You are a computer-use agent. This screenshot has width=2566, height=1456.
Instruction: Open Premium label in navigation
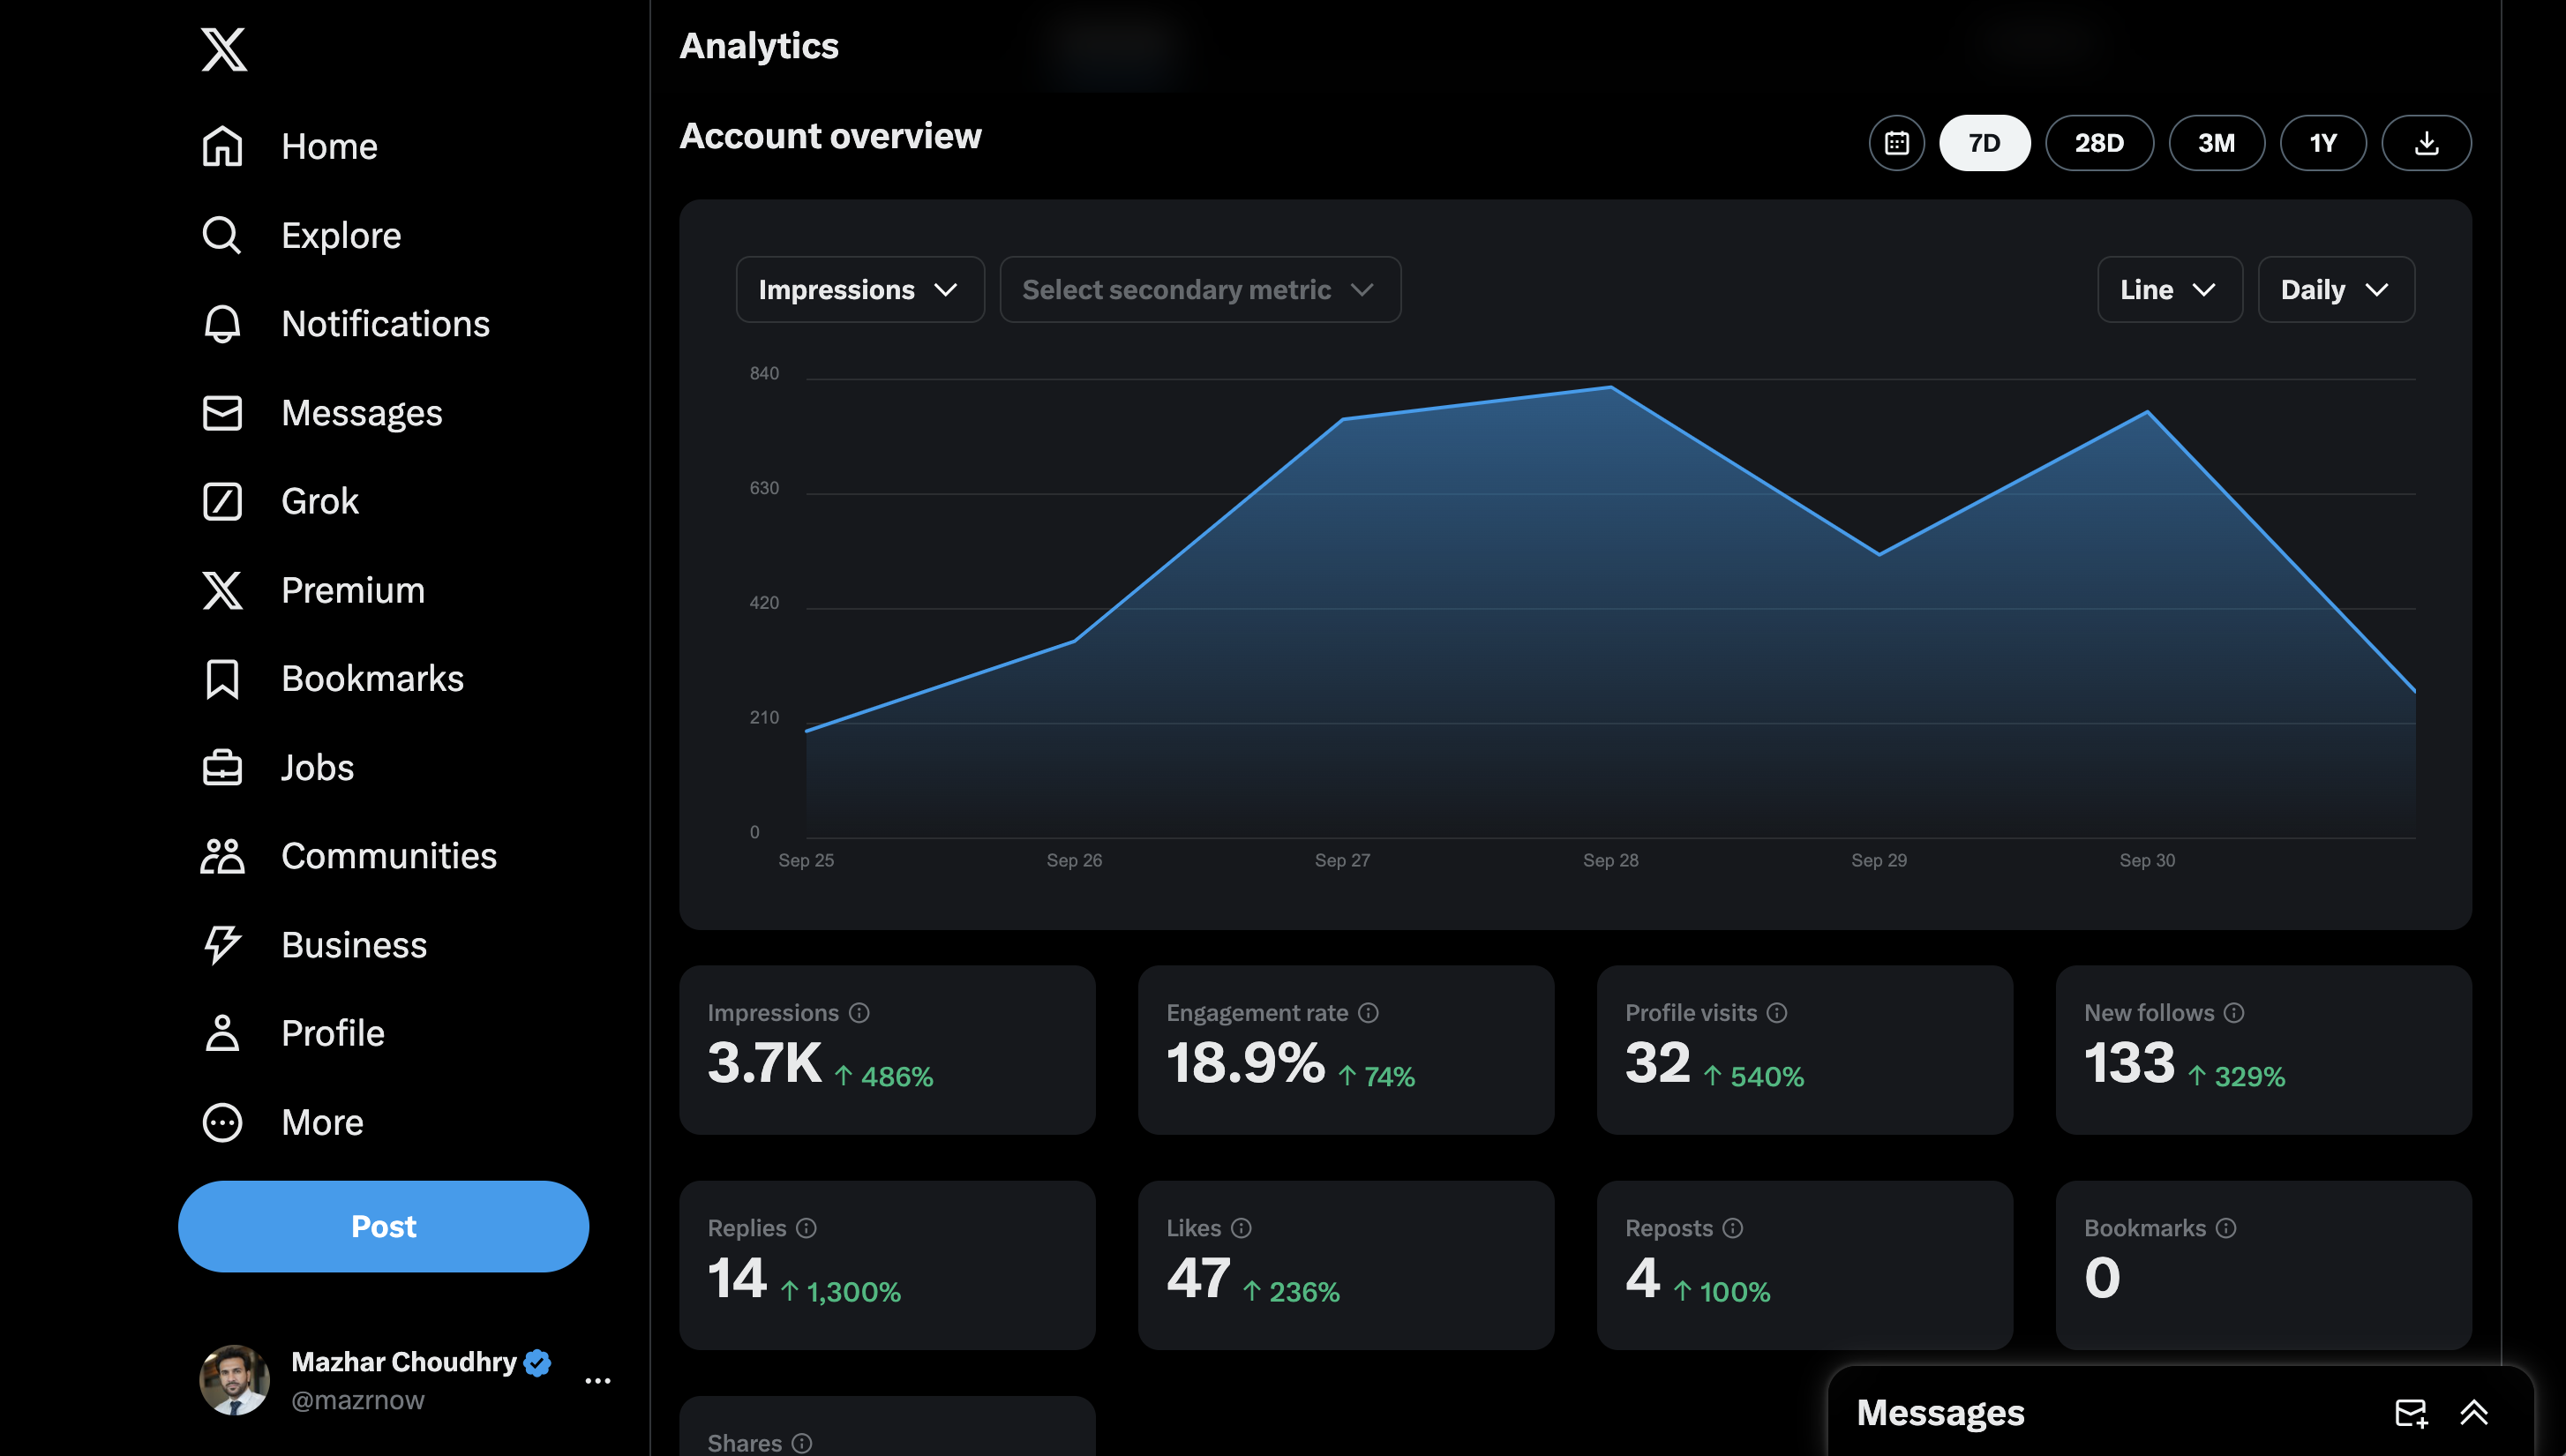click(353, 590)
